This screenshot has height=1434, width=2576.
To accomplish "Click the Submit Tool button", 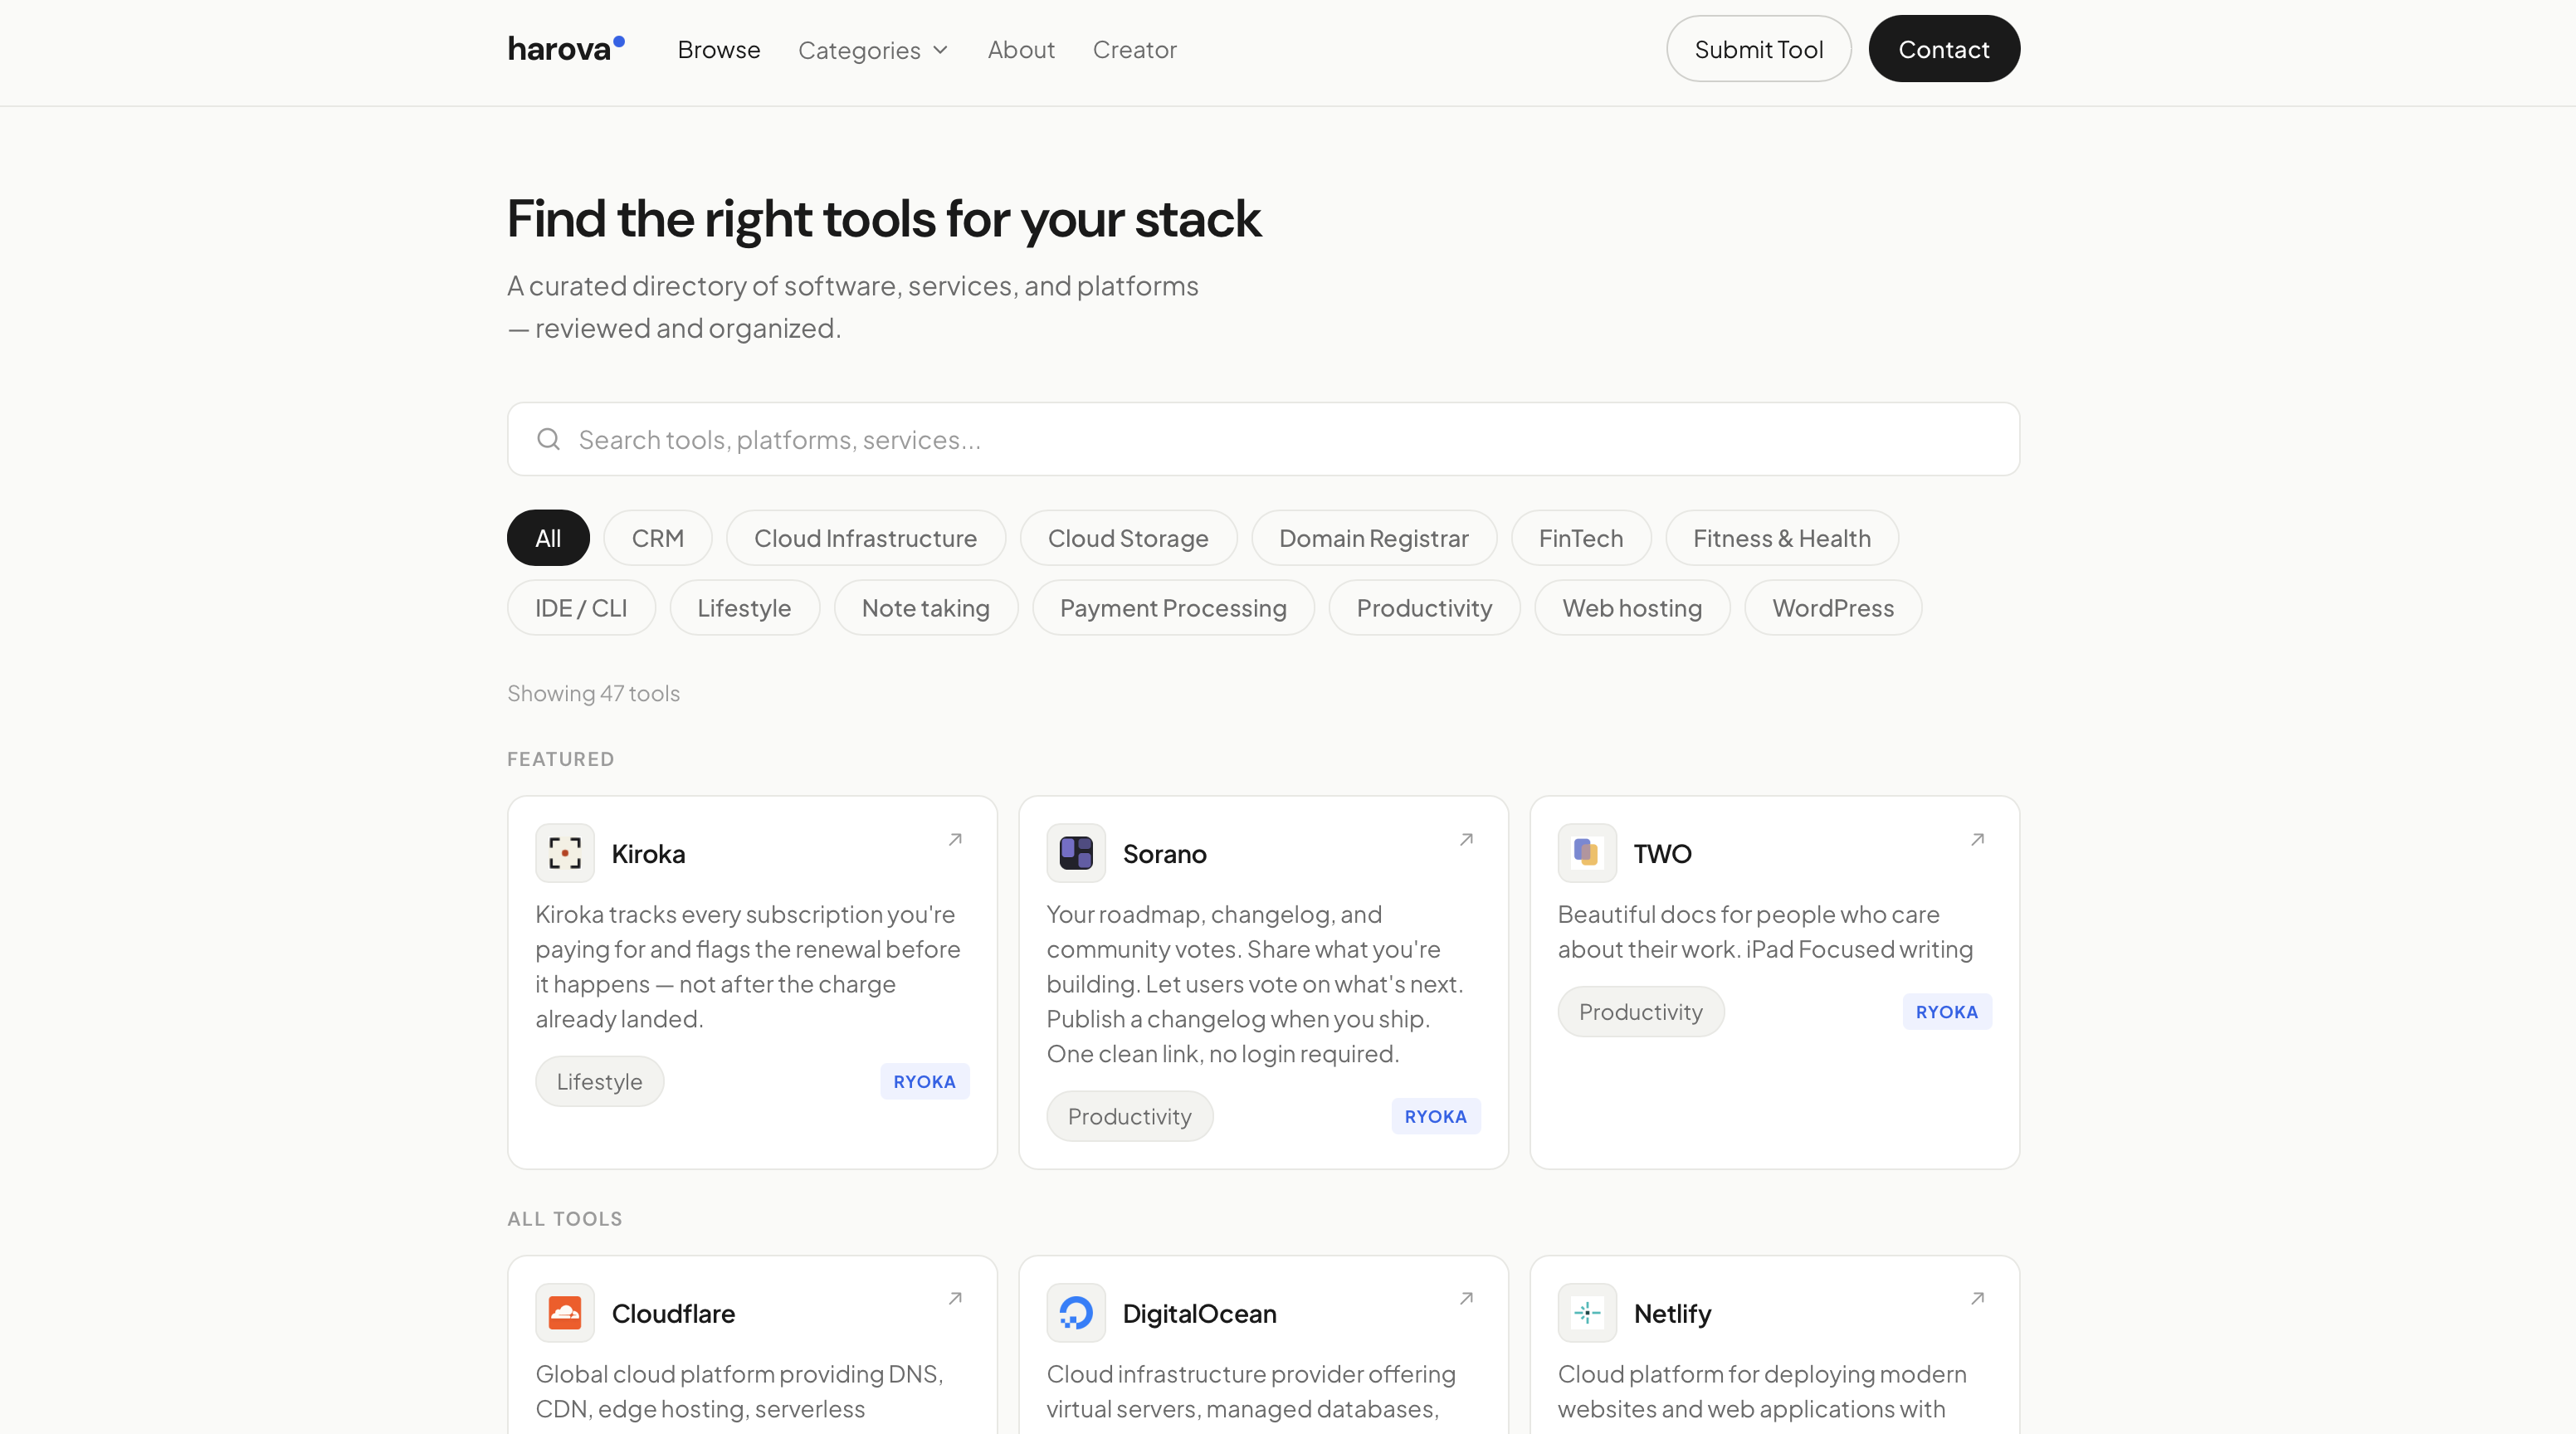I will (x=1758, y=49).
